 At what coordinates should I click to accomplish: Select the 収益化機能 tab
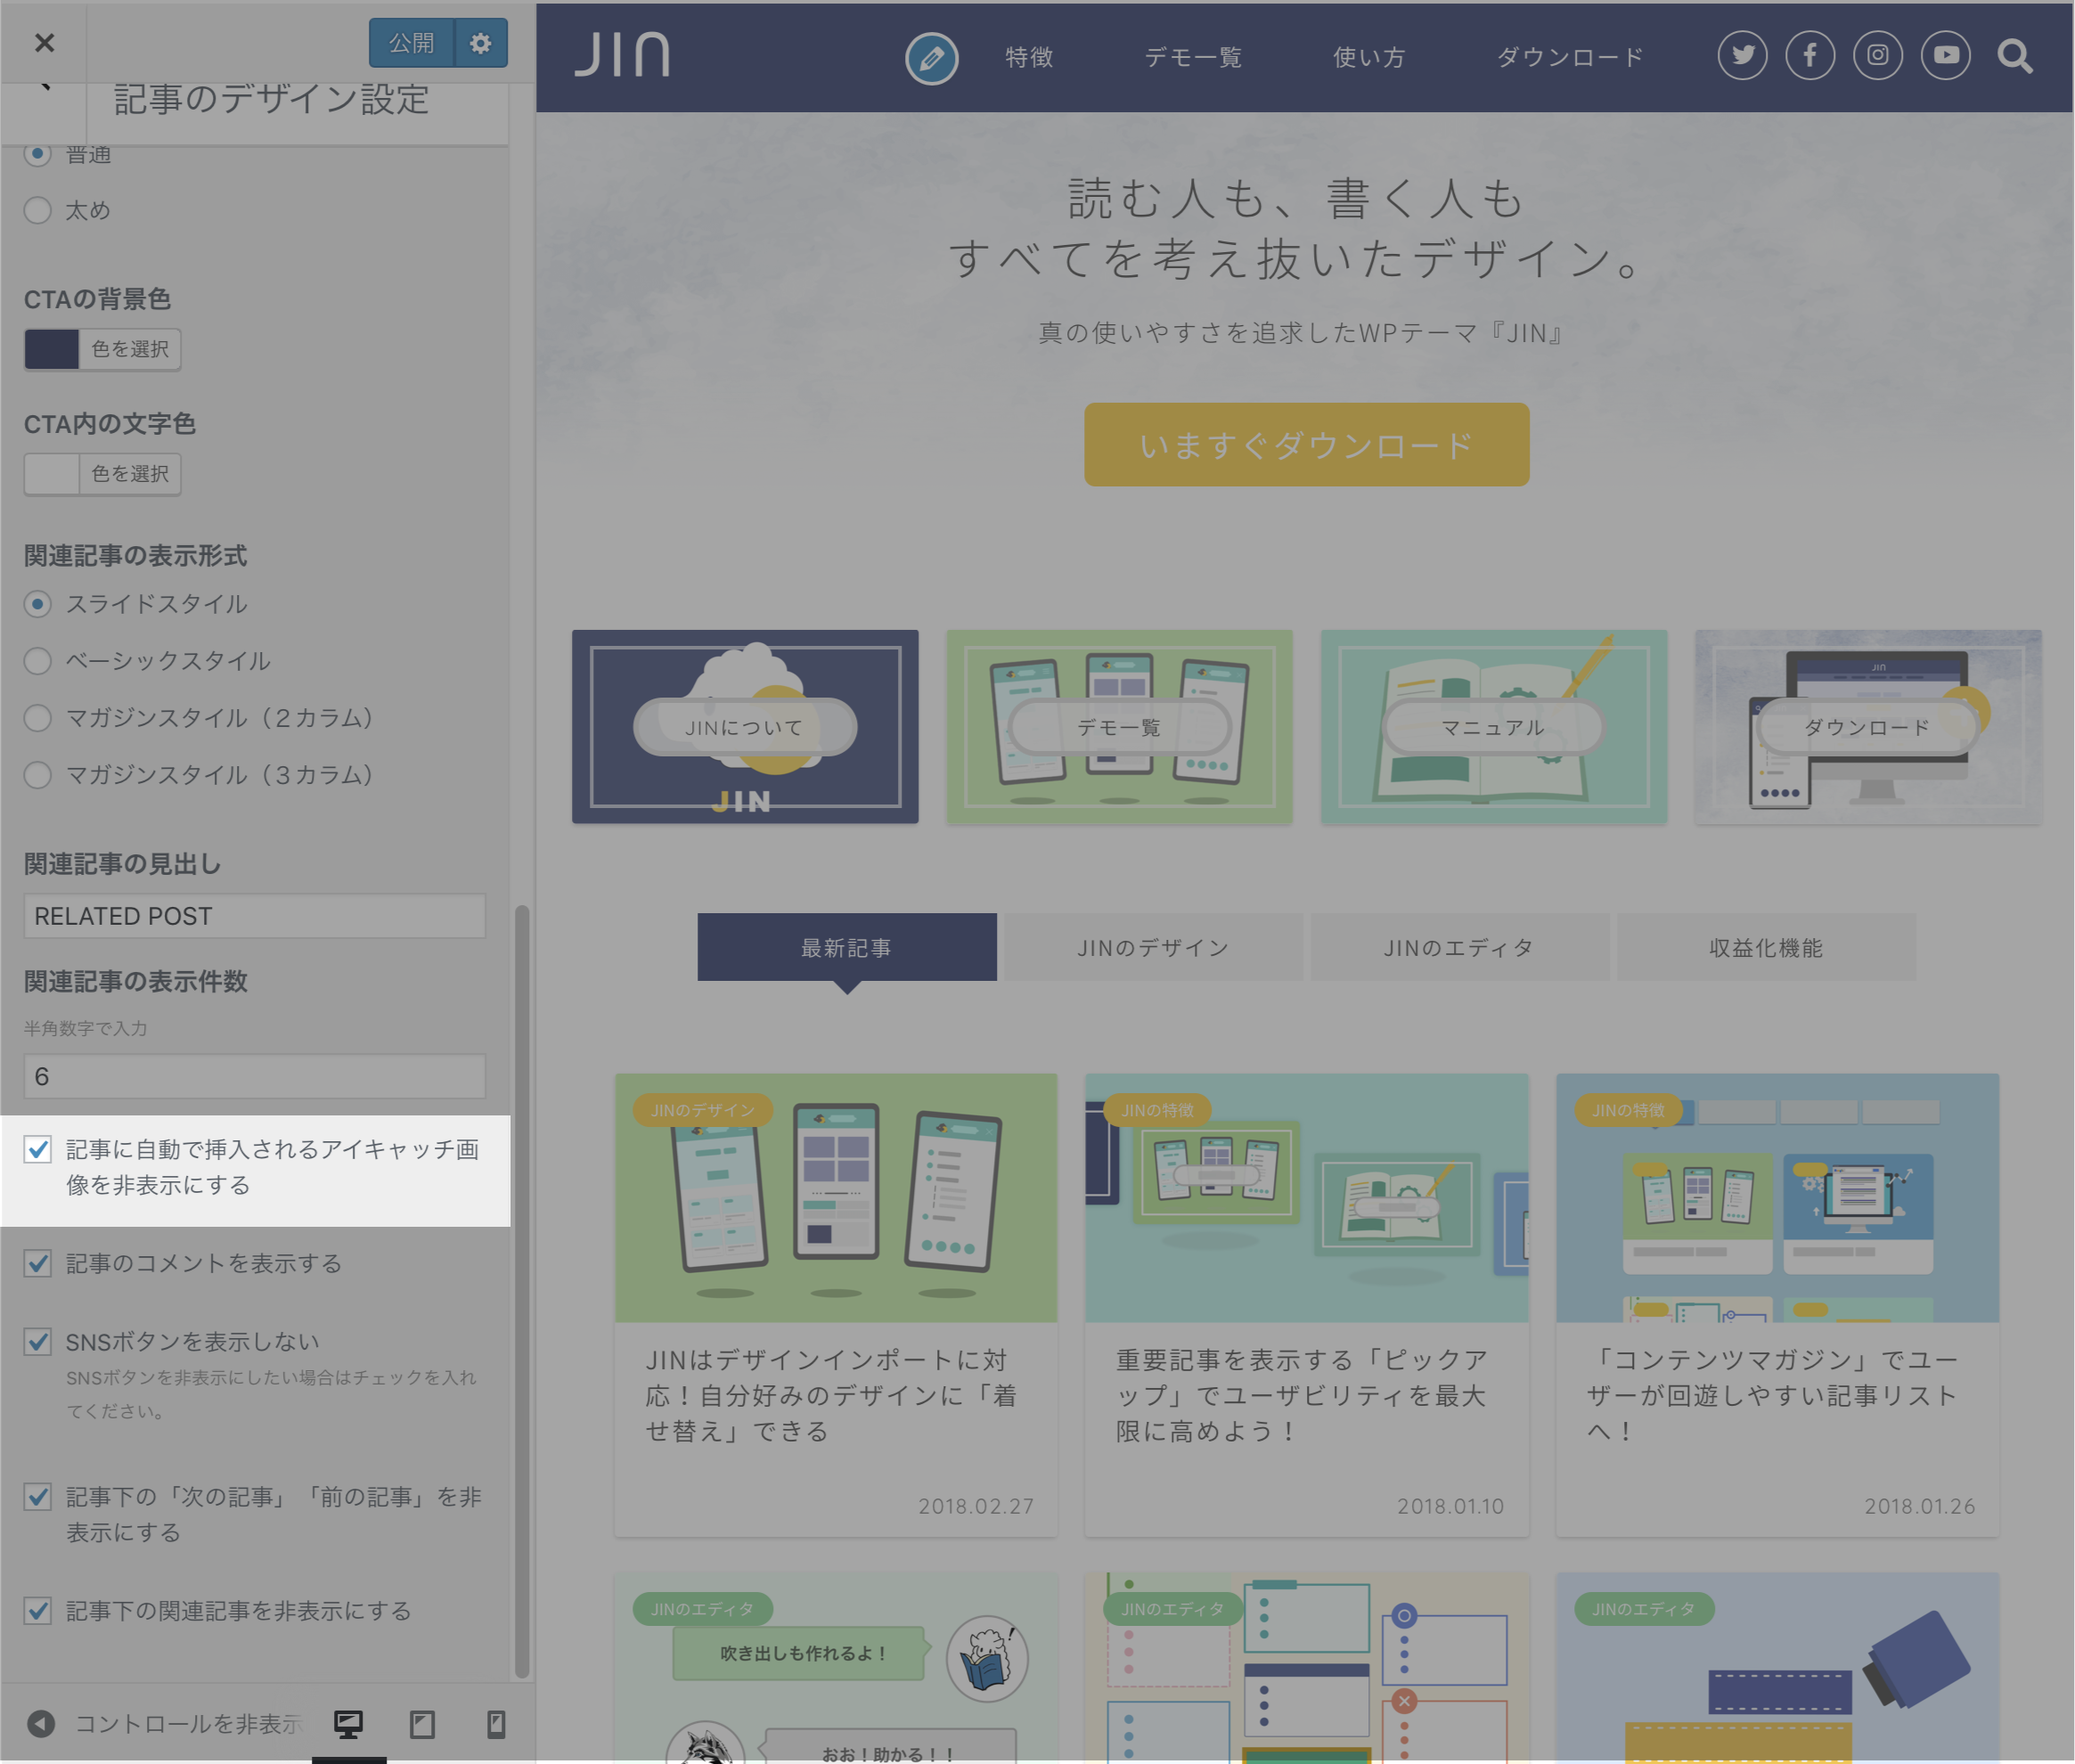[1766, 947]
